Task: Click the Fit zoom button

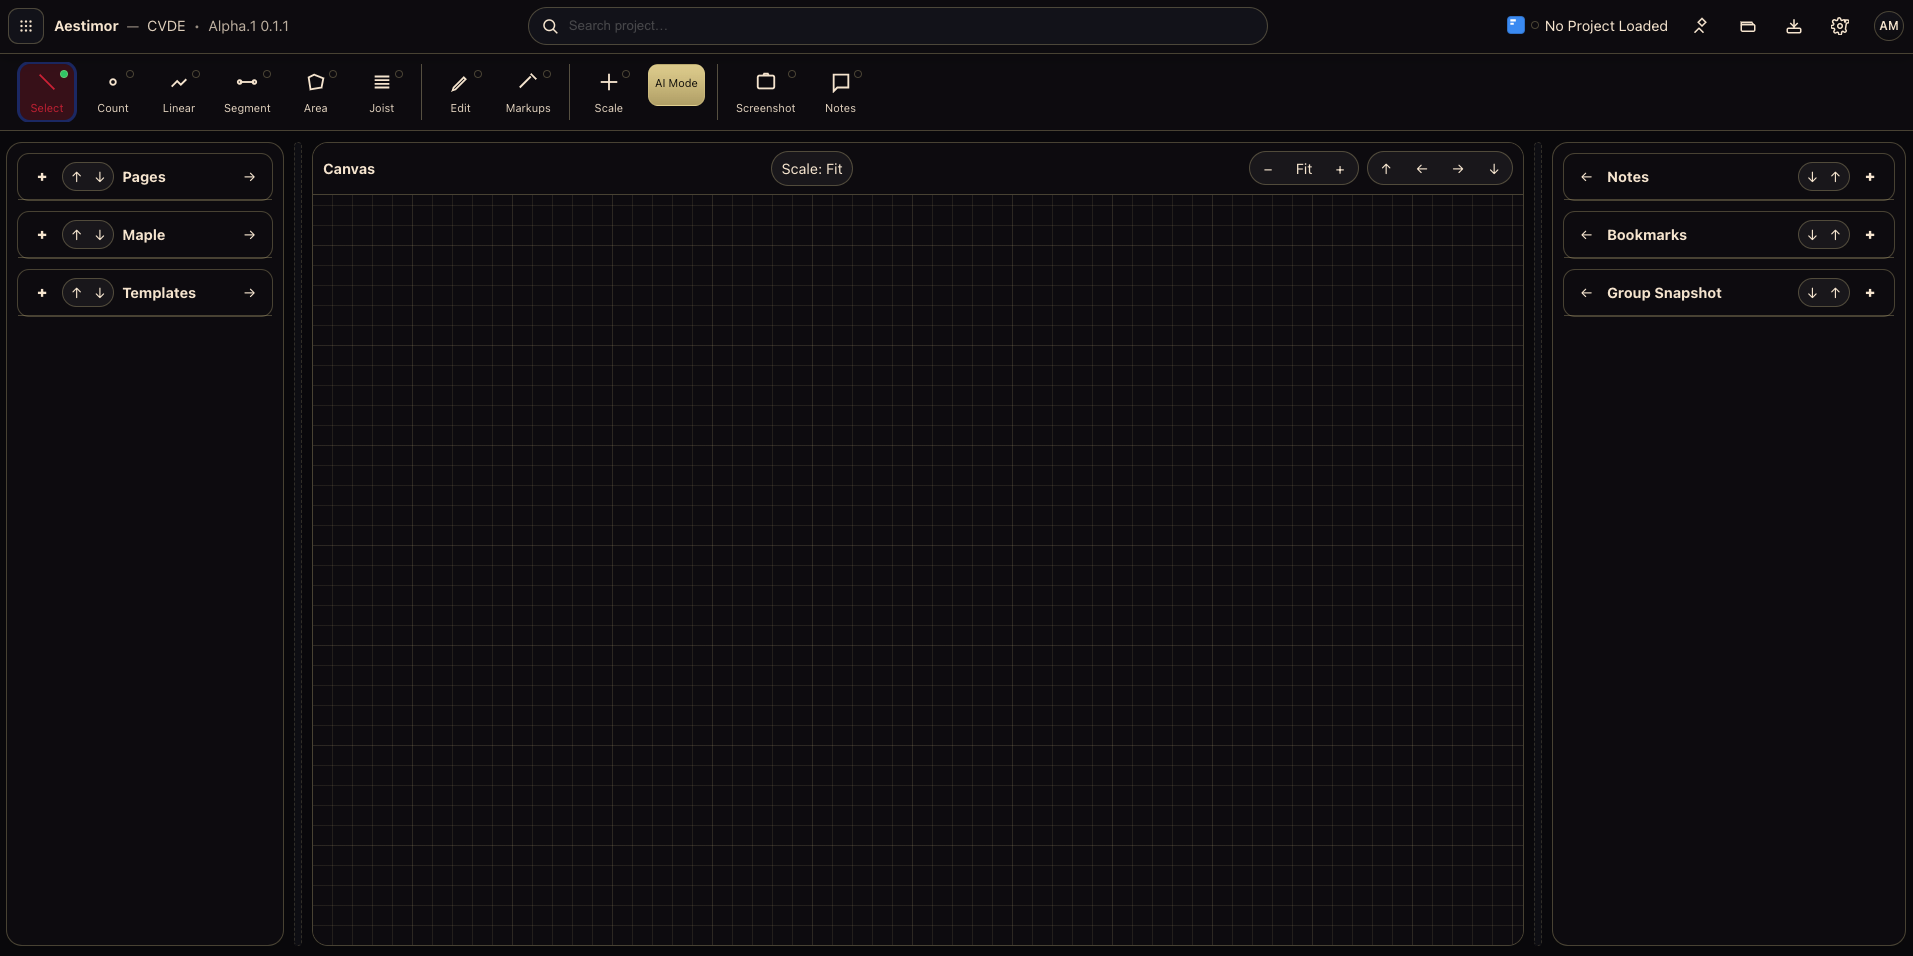Action: coord(1304,169)
